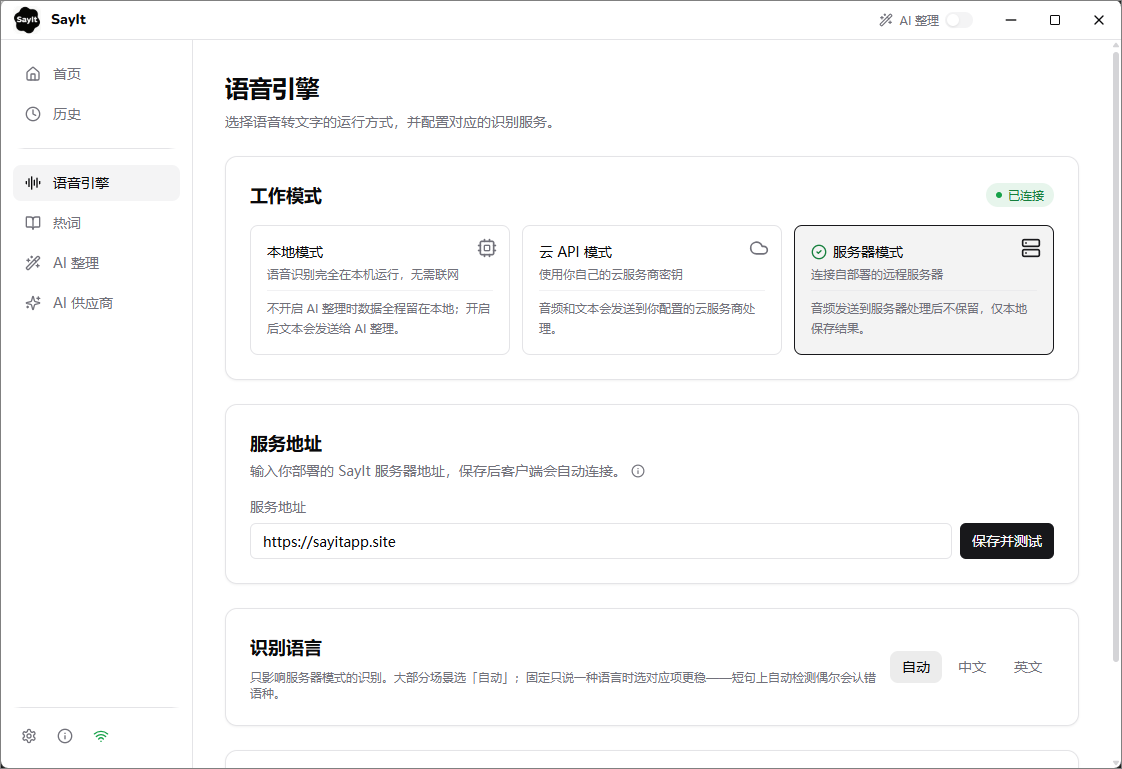1122x769 pixels.
Task: Click the chip icon on 本地模式 card
Action: (487, 248)
